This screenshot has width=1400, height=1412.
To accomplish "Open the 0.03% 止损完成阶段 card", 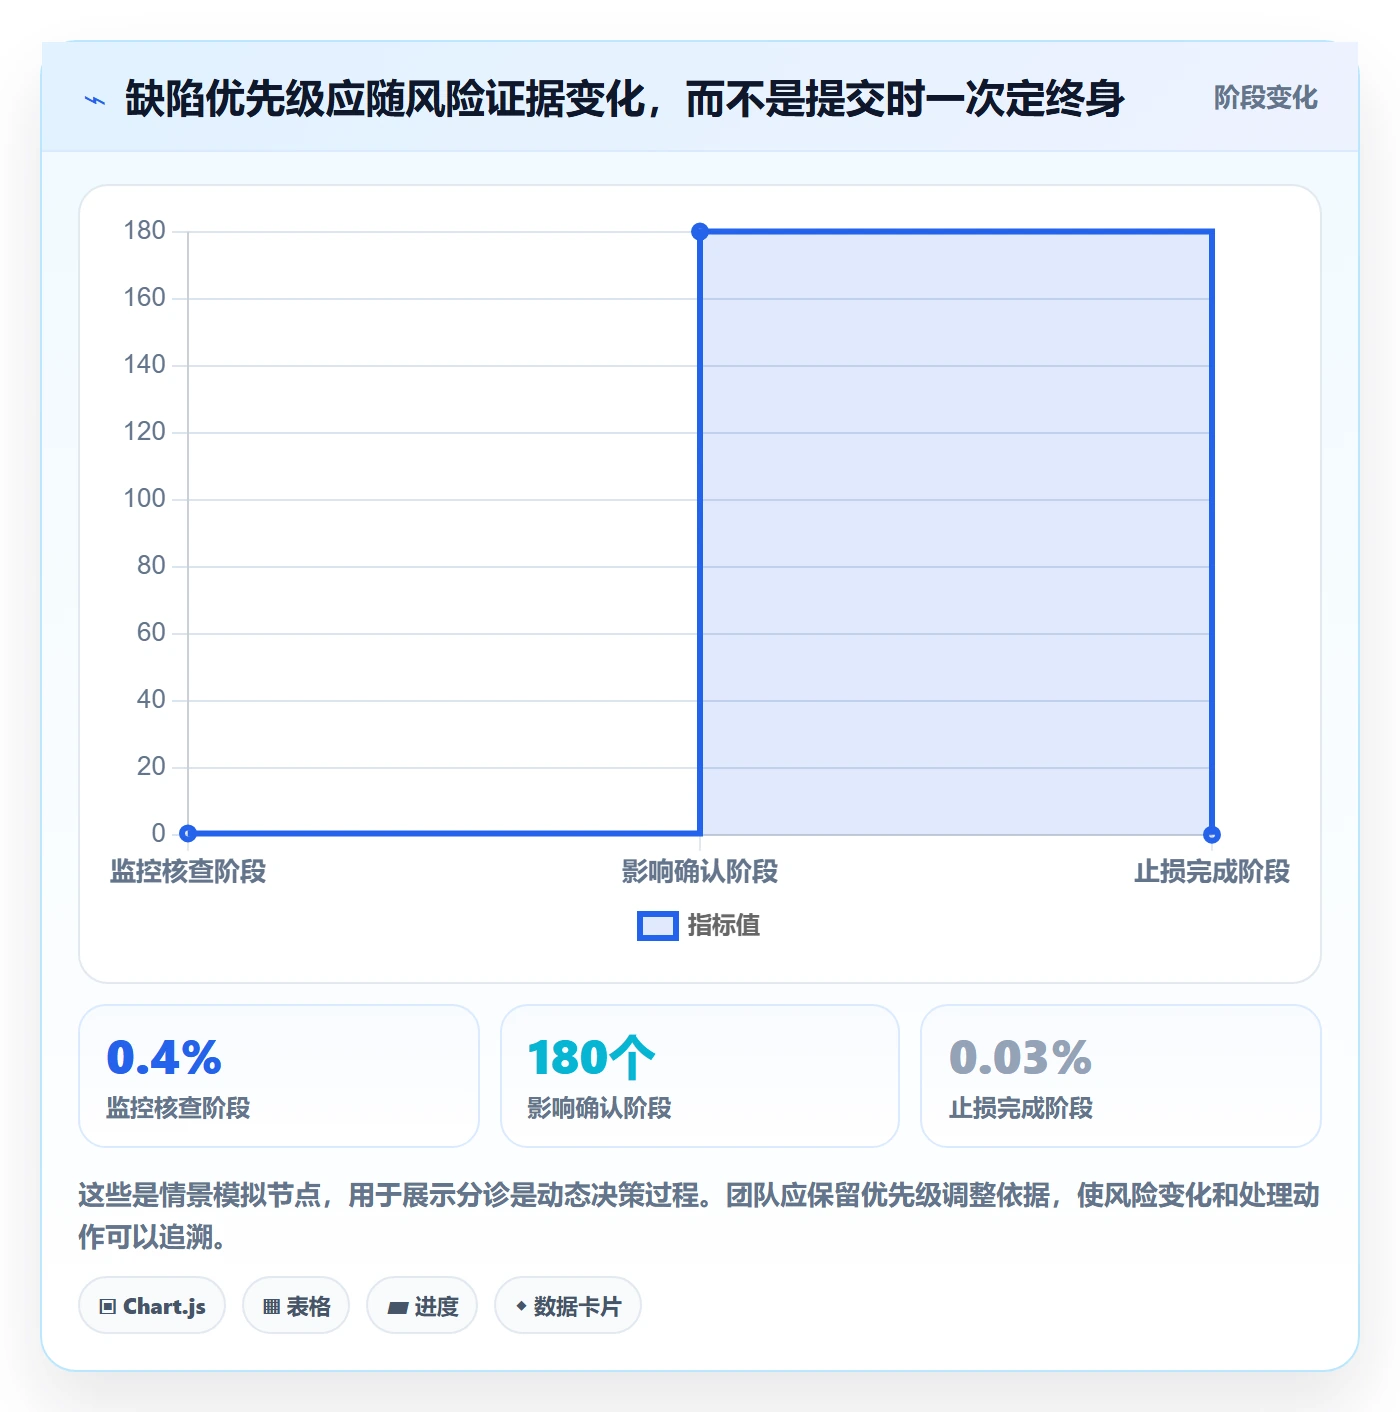I will tap(1121, 1076).
